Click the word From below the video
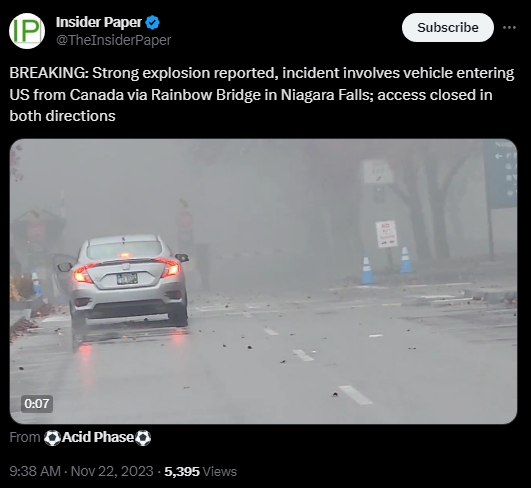 (25, 437)
